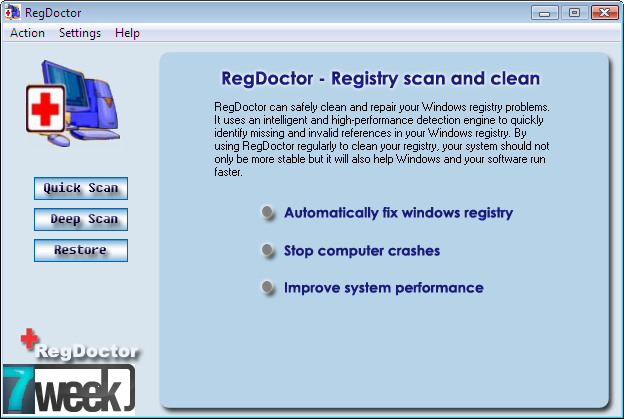Start a Quick Scan
The width and height of the screenshot is (624, 419).
point(81,188)
